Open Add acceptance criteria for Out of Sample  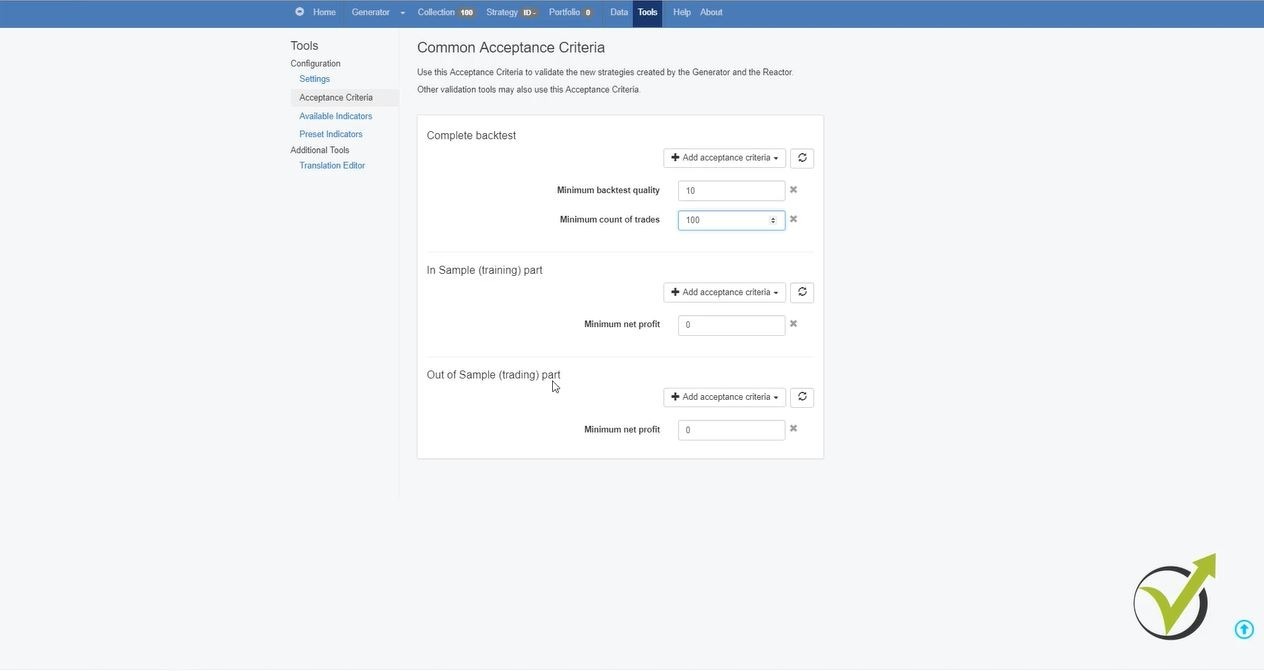pyautogui.click(x=724, y=397)
